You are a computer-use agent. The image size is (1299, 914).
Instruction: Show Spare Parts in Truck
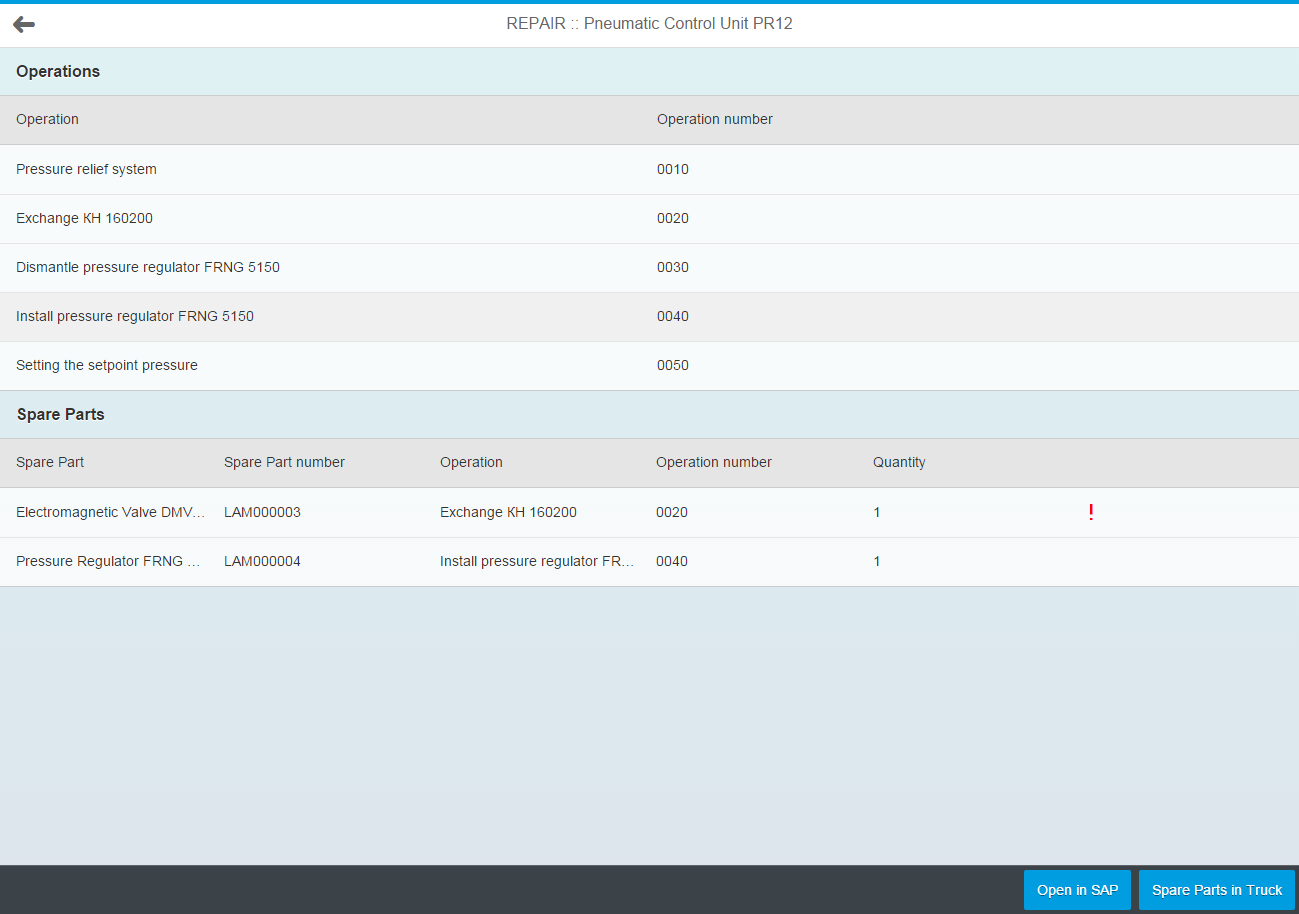1216,890
